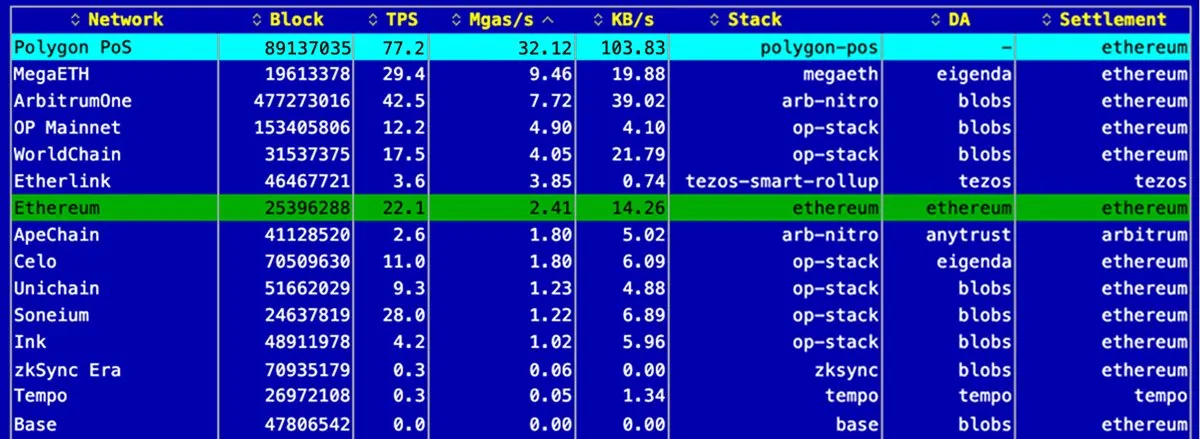1200x439 pixels.
Task: Click the tezos-smart-rollup stack cell
Action: 782,181
